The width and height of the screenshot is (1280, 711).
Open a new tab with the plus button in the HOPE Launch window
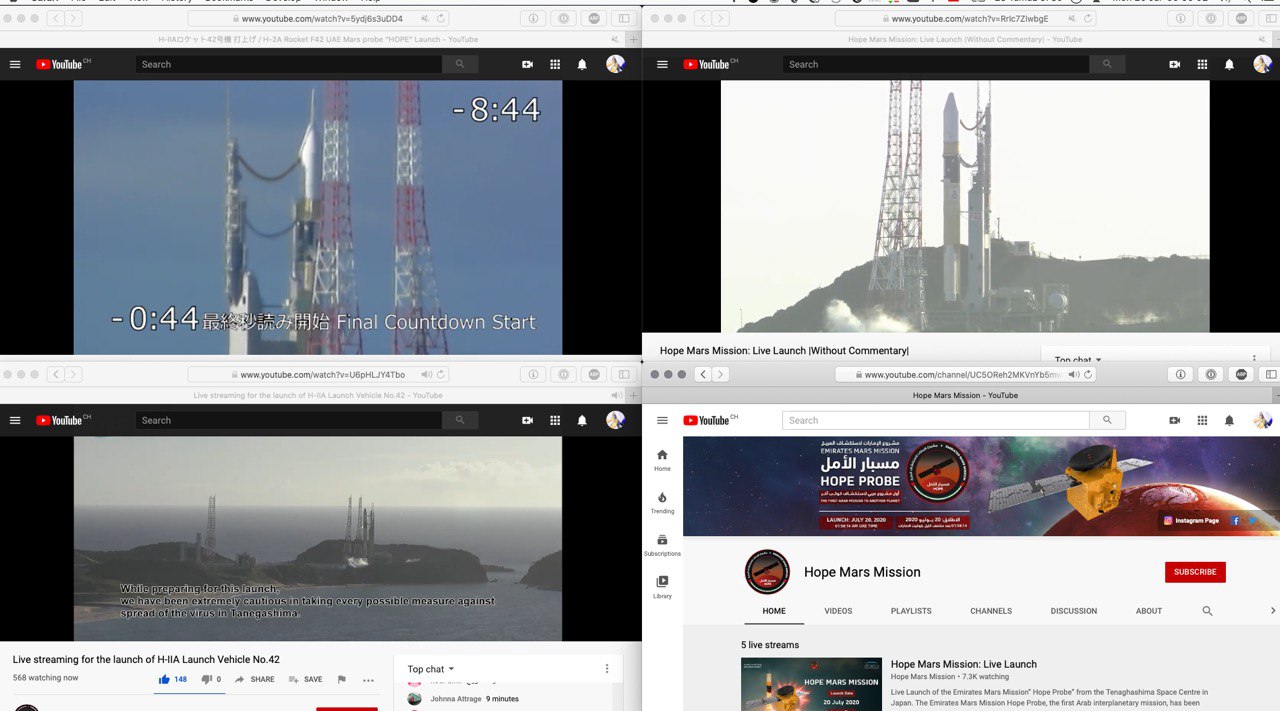coord(632,39)
